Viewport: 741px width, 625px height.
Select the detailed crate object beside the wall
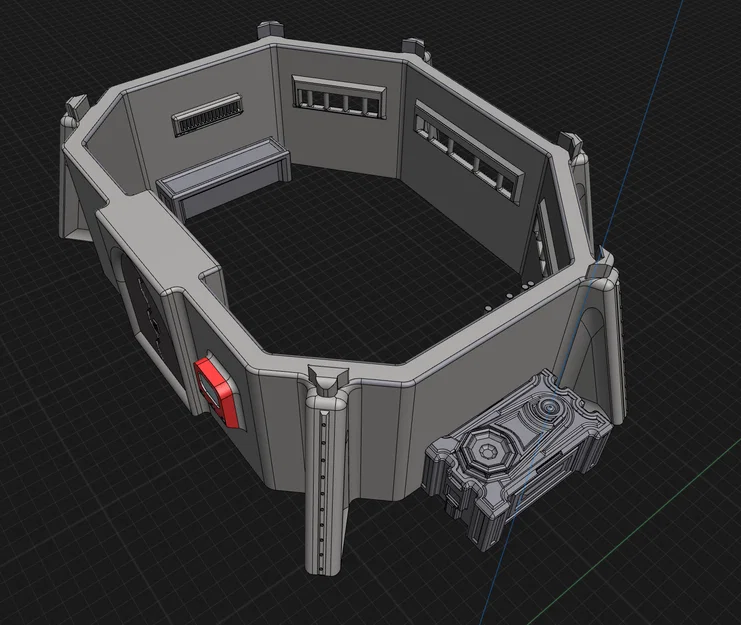coord(517,459)
